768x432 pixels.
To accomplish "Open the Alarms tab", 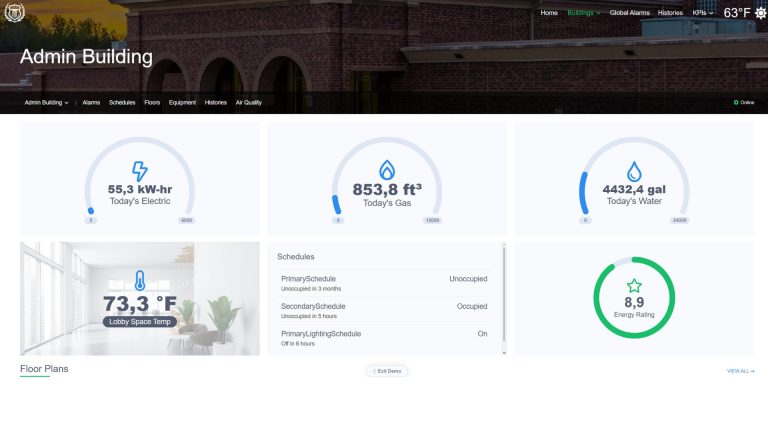I will pos(91,102).
